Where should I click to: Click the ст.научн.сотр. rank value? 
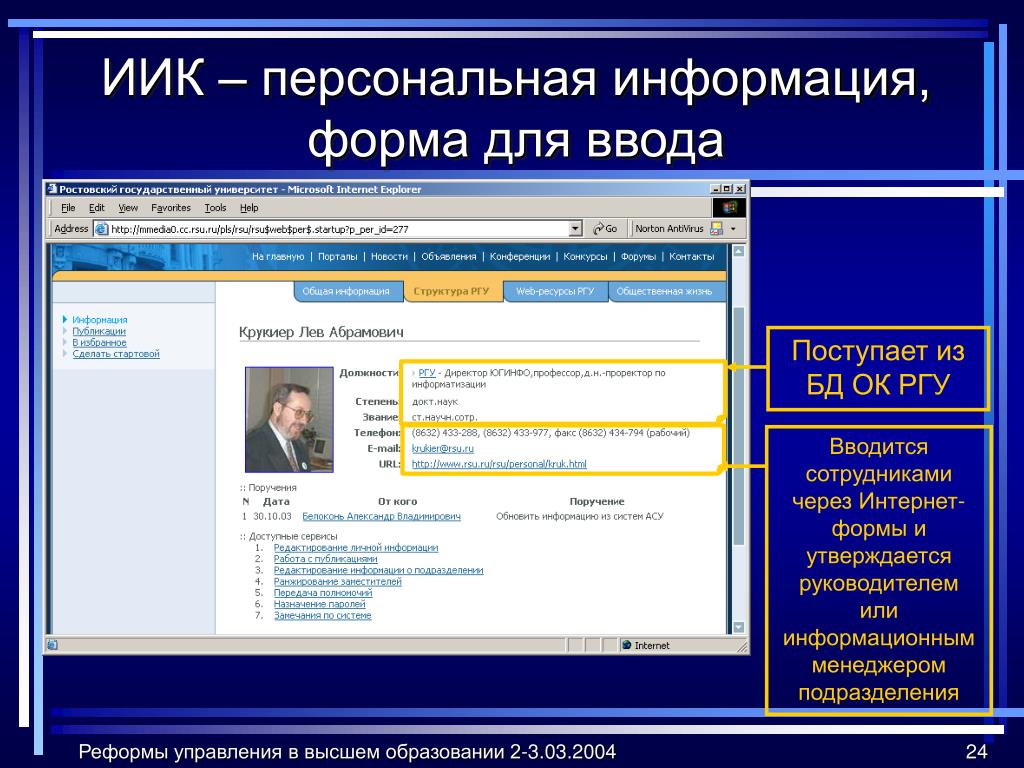point(445,417)
